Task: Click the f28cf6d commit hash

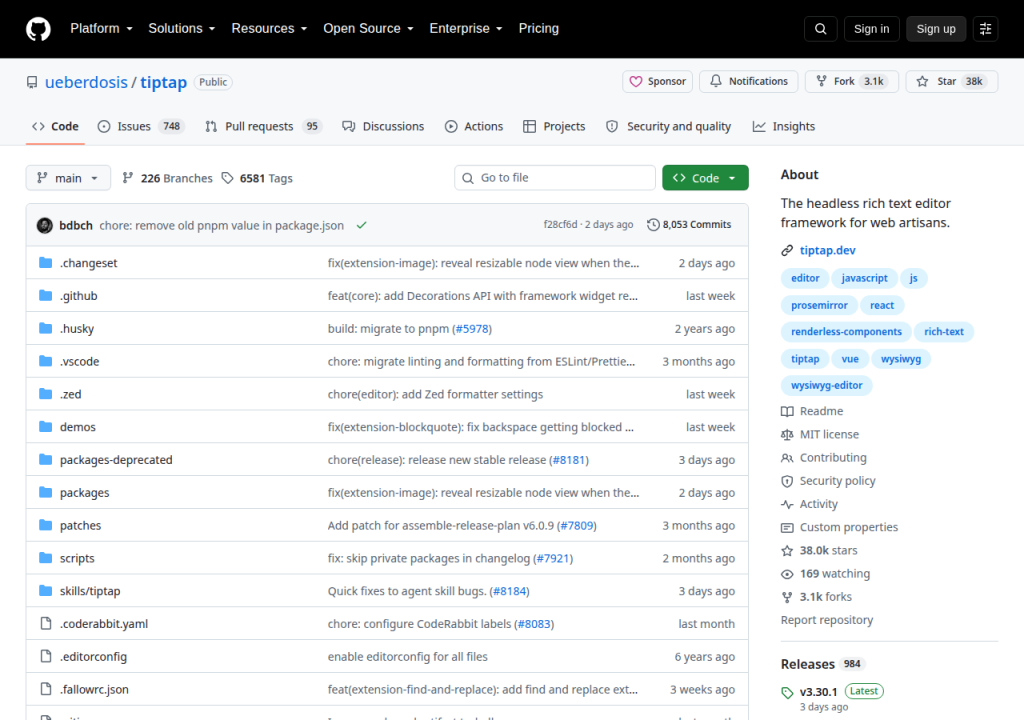Action: 560,225
